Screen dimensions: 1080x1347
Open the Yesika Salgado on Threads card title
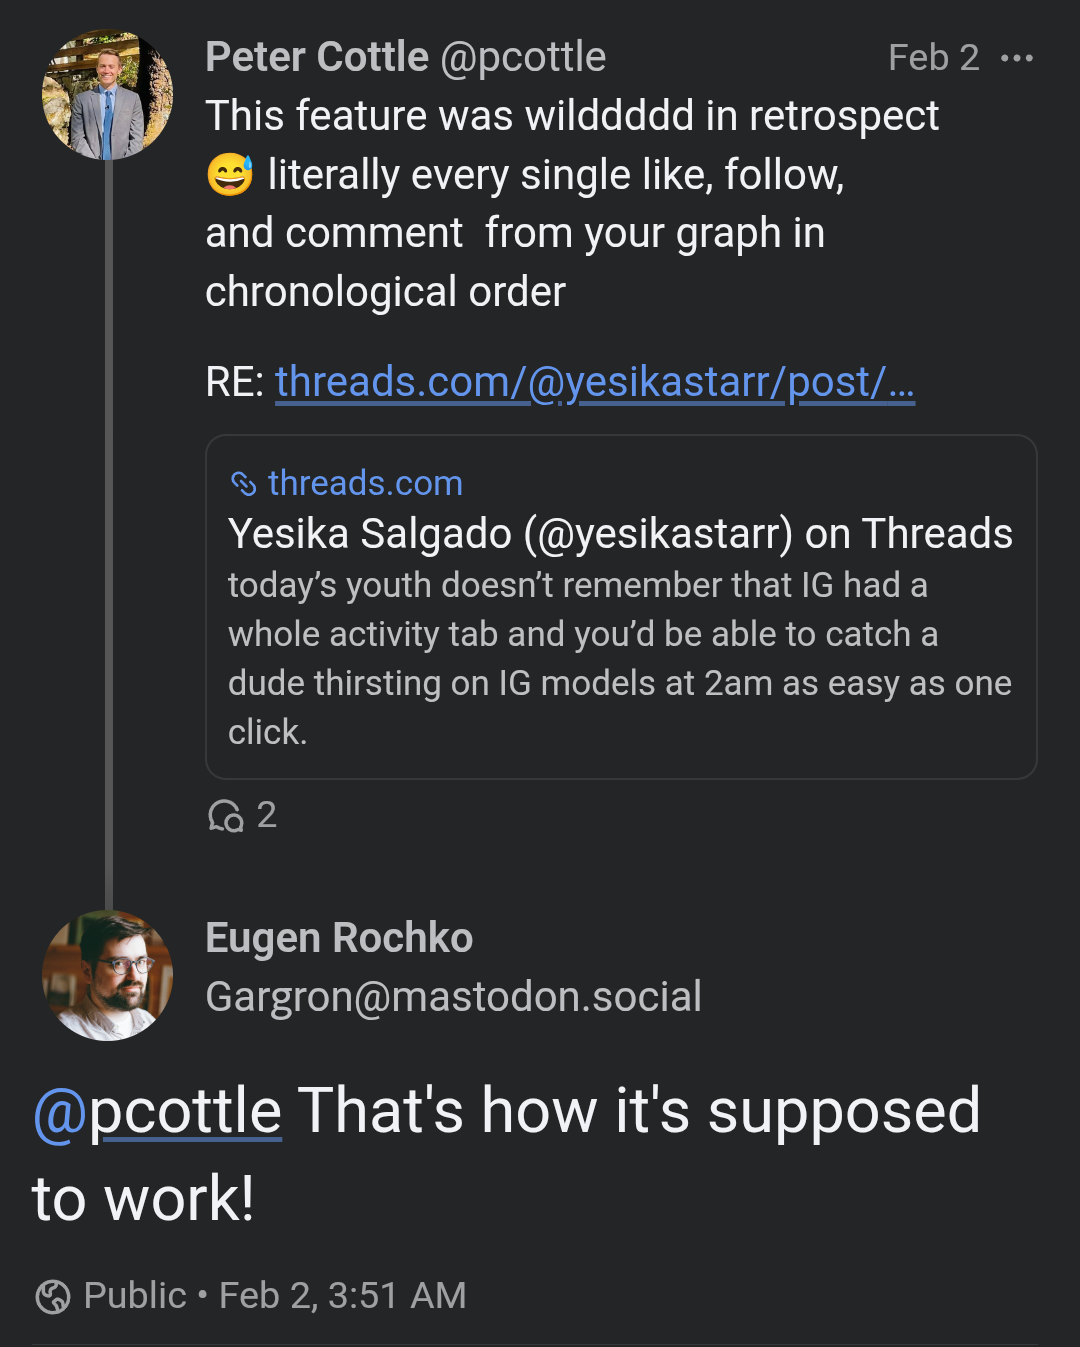point(620,534)
